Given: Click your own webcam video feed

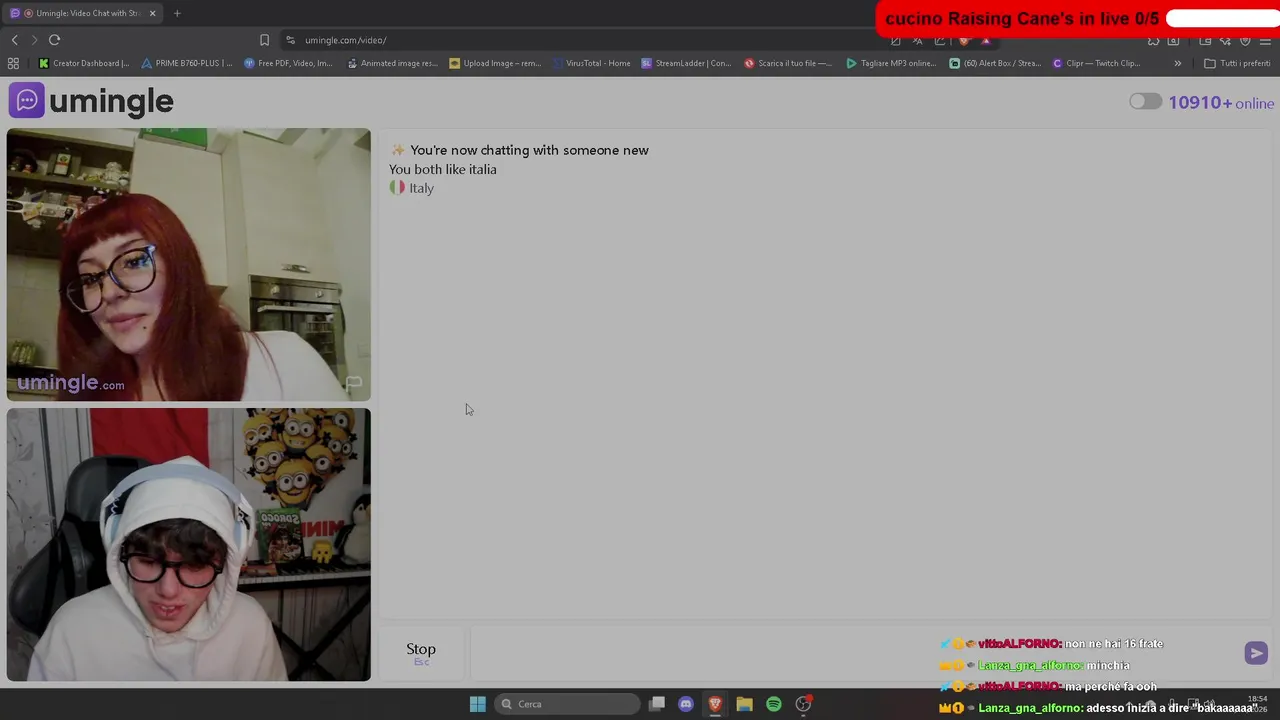Looking at the screenshot, I should pos(188,545).
